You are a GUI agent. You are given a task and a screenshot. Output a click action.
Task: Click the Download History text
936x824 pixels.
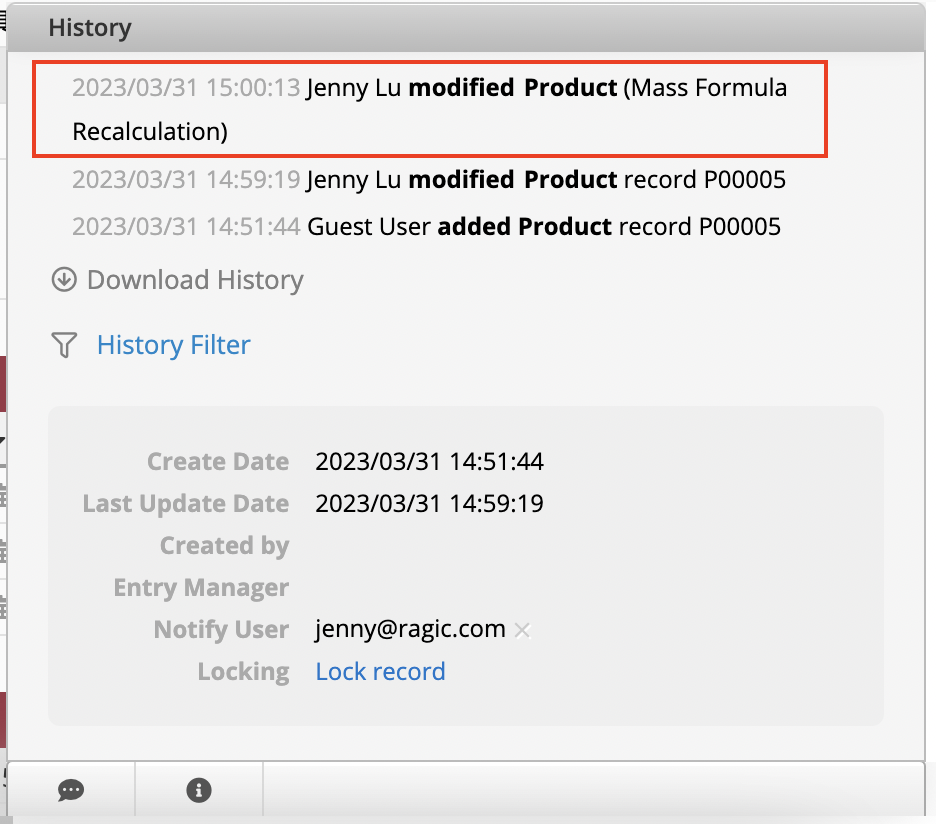[x=195, y=280]
